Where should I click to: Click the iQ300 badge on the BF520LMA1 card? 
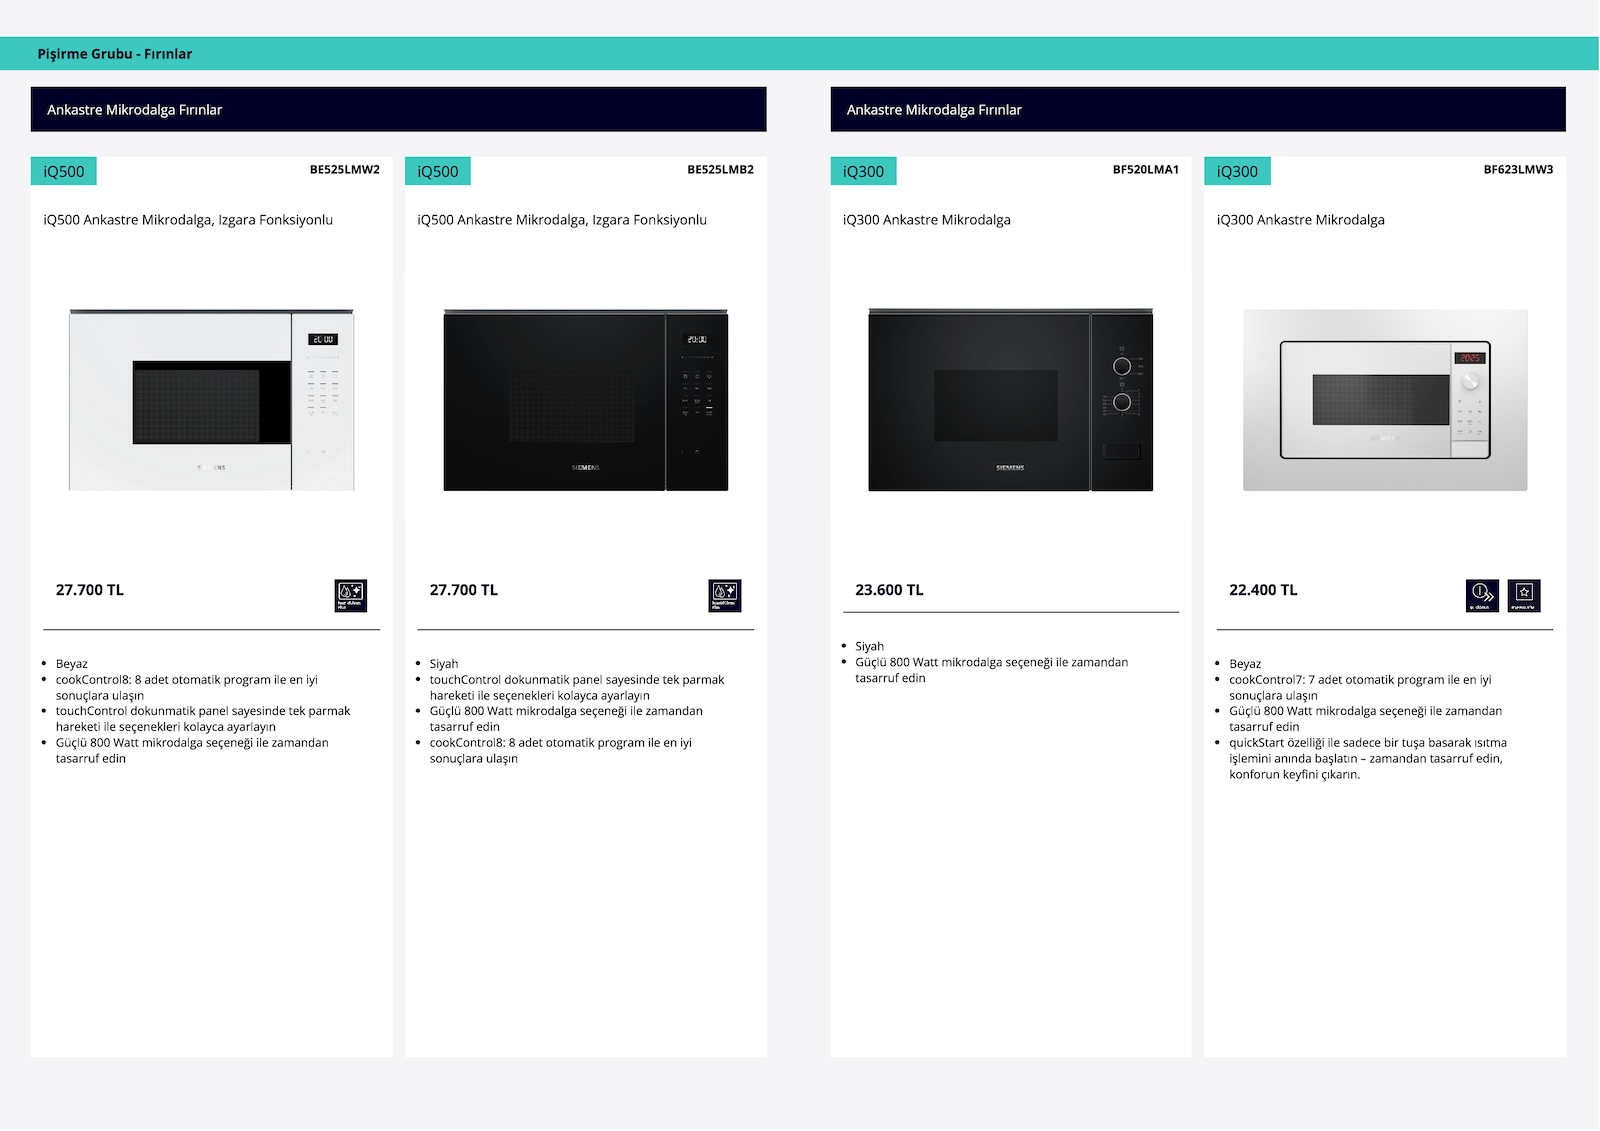864,171
